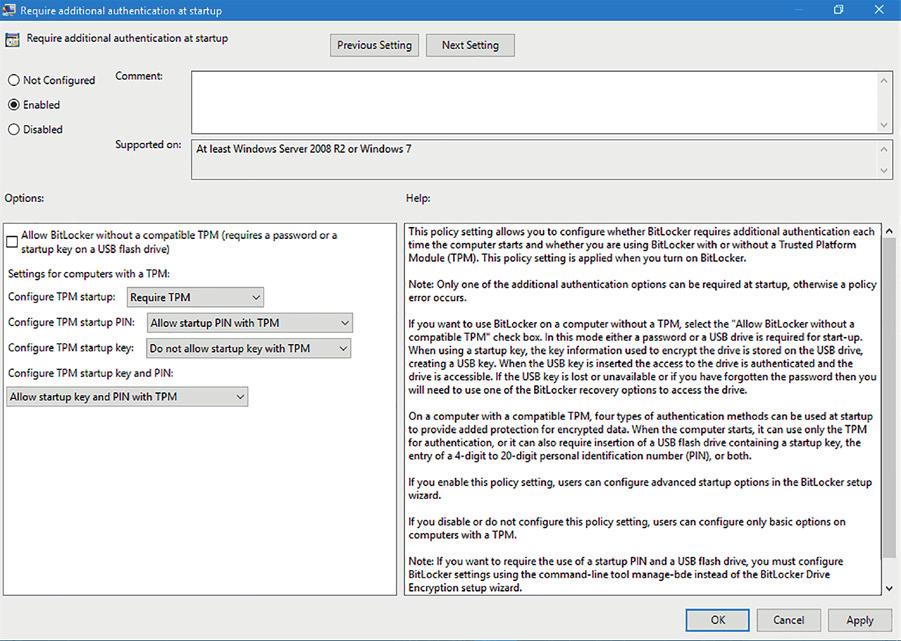The image size is (901, 641).
Task: Click the 'Supported on:' label
Action: pos(148,145)
